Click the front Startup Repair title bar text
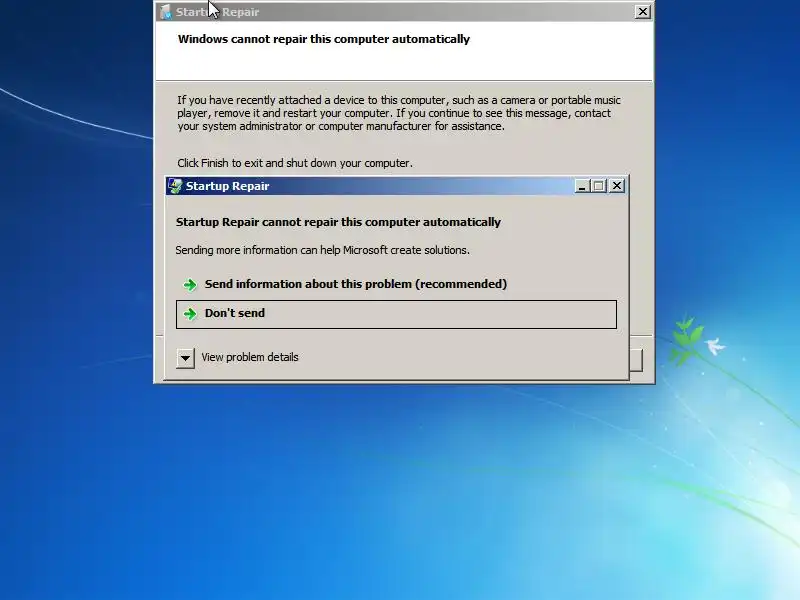 (x=228, y=186)
